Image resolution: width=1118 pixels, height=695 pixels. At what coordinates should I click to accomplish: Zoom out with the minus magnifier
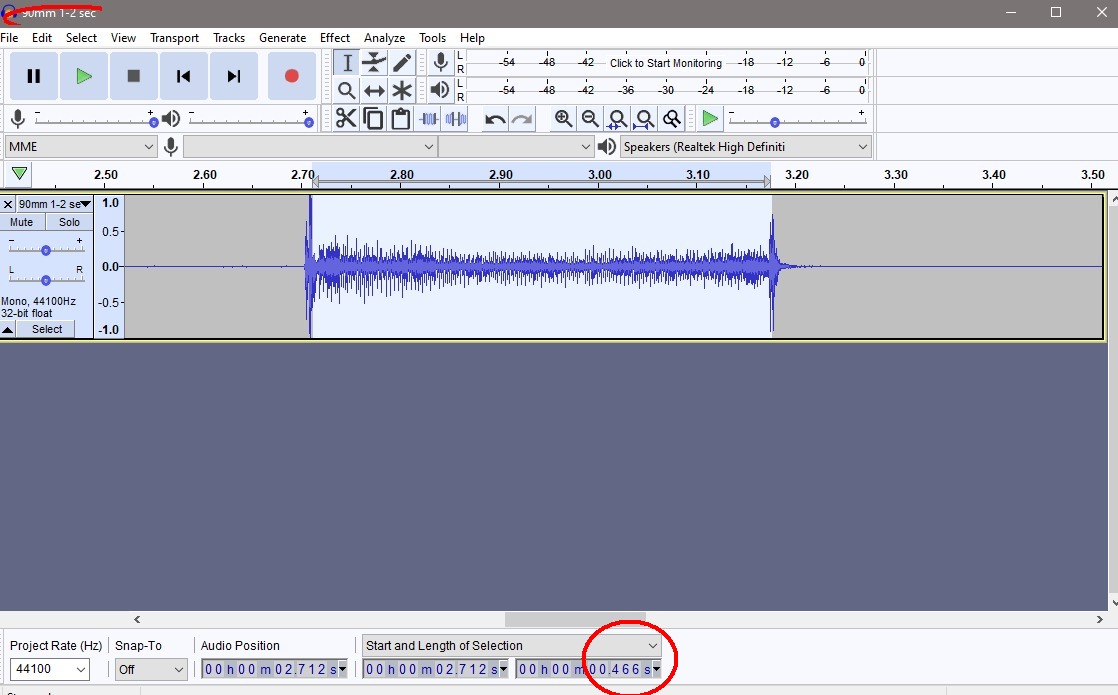(590, 118)
